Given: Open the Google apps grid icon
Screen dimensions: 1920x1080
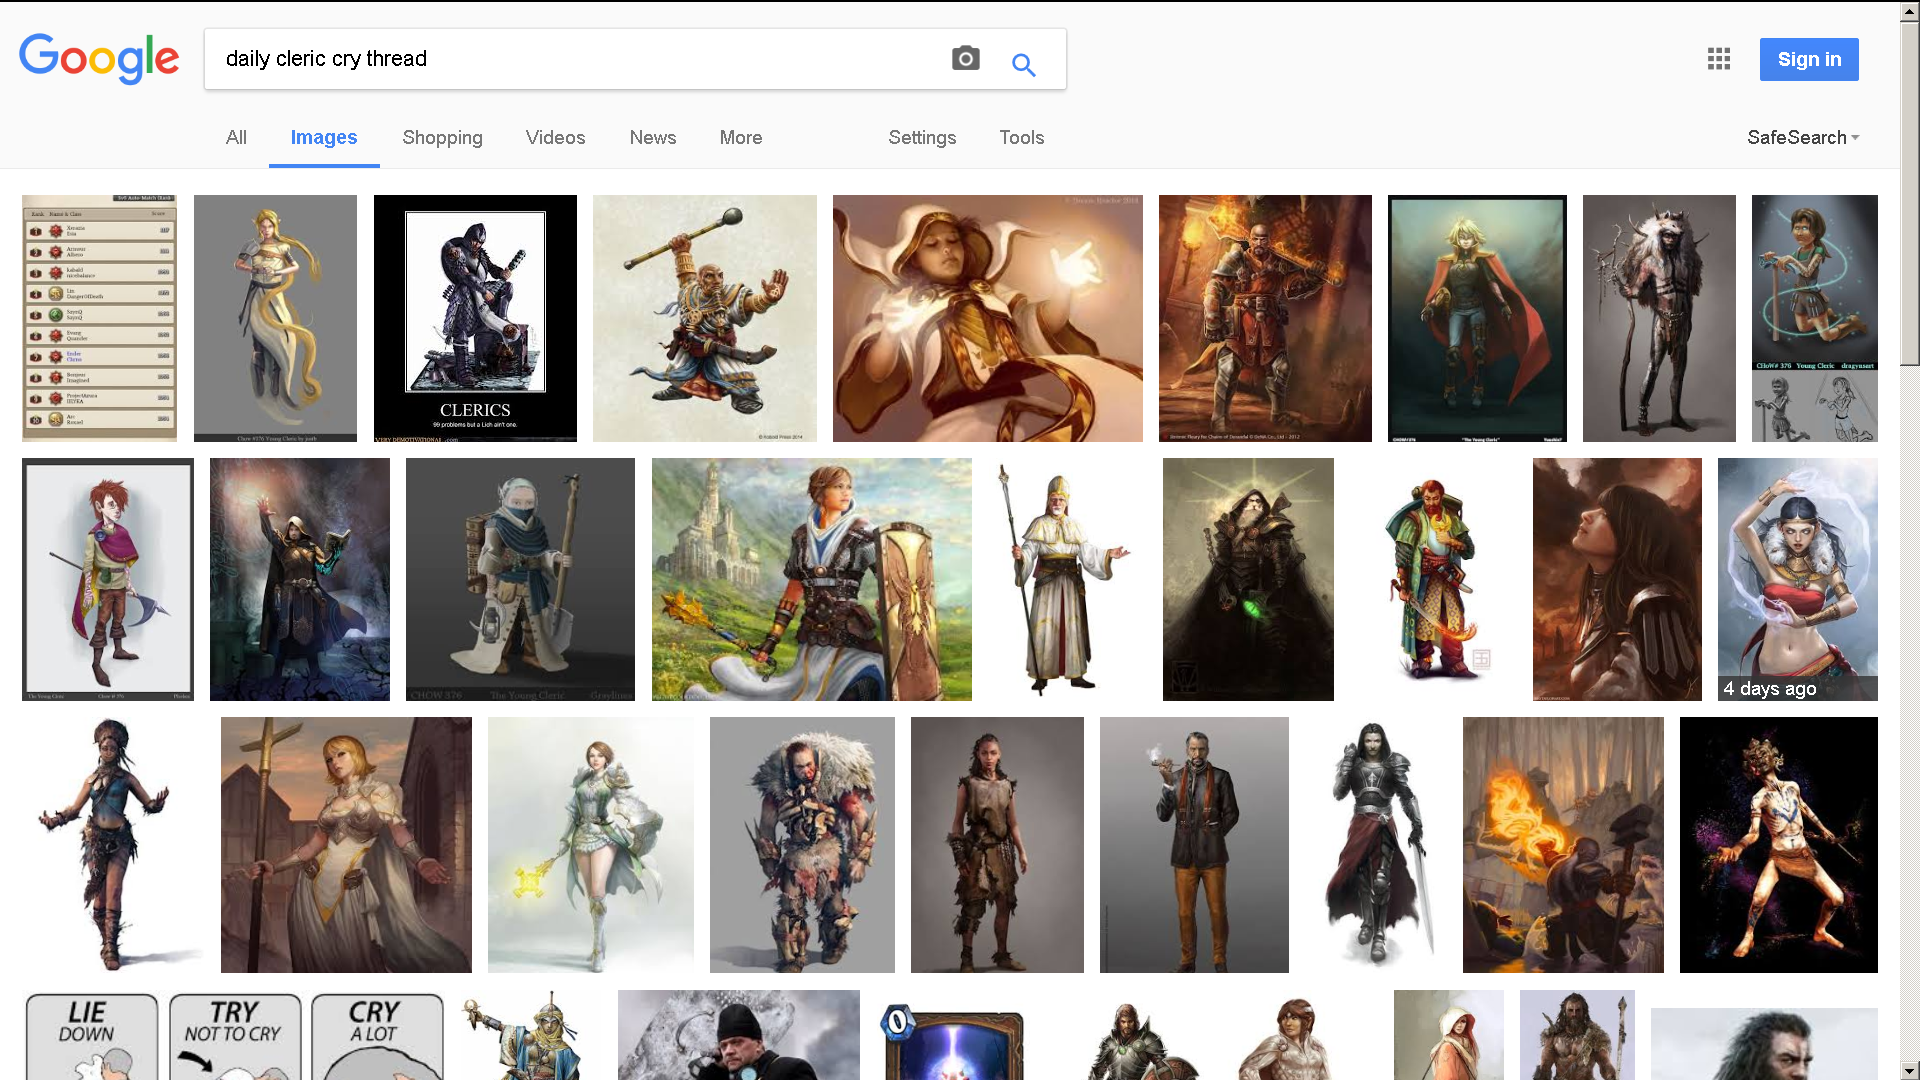Looking at the screenshot, I should (1719, 59).
